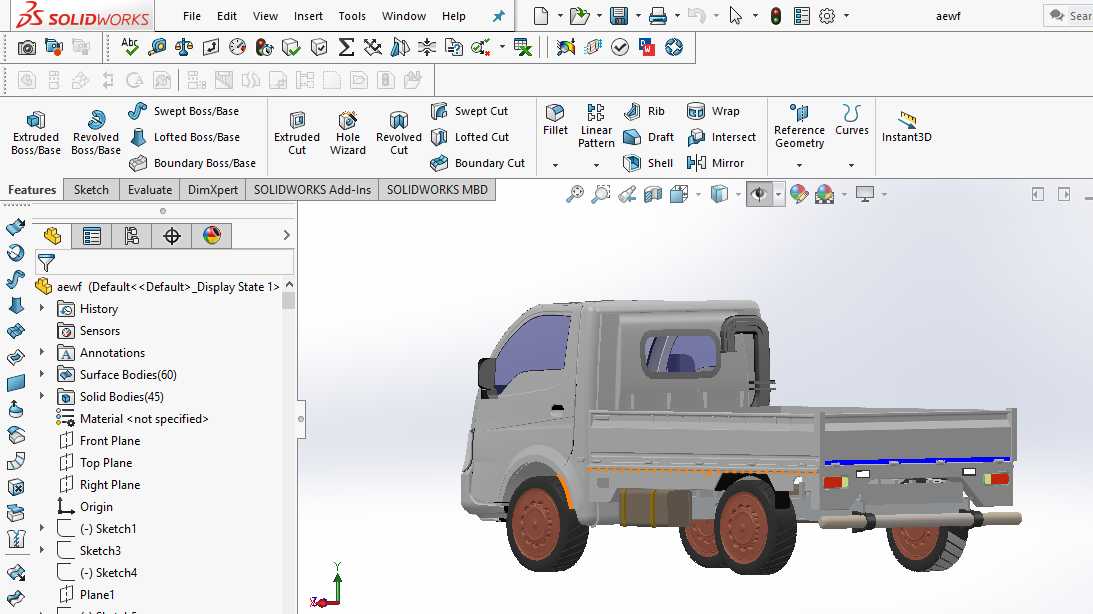Expand the History folder

click(x=42, y=308)
